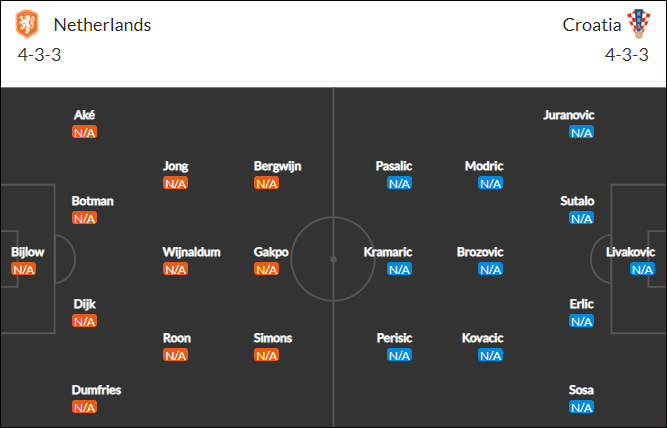Screen dimensions: 667x428
Task: Open player Wijnaldum in midfield
Action: pyautogui.click(x=191, y=252)
